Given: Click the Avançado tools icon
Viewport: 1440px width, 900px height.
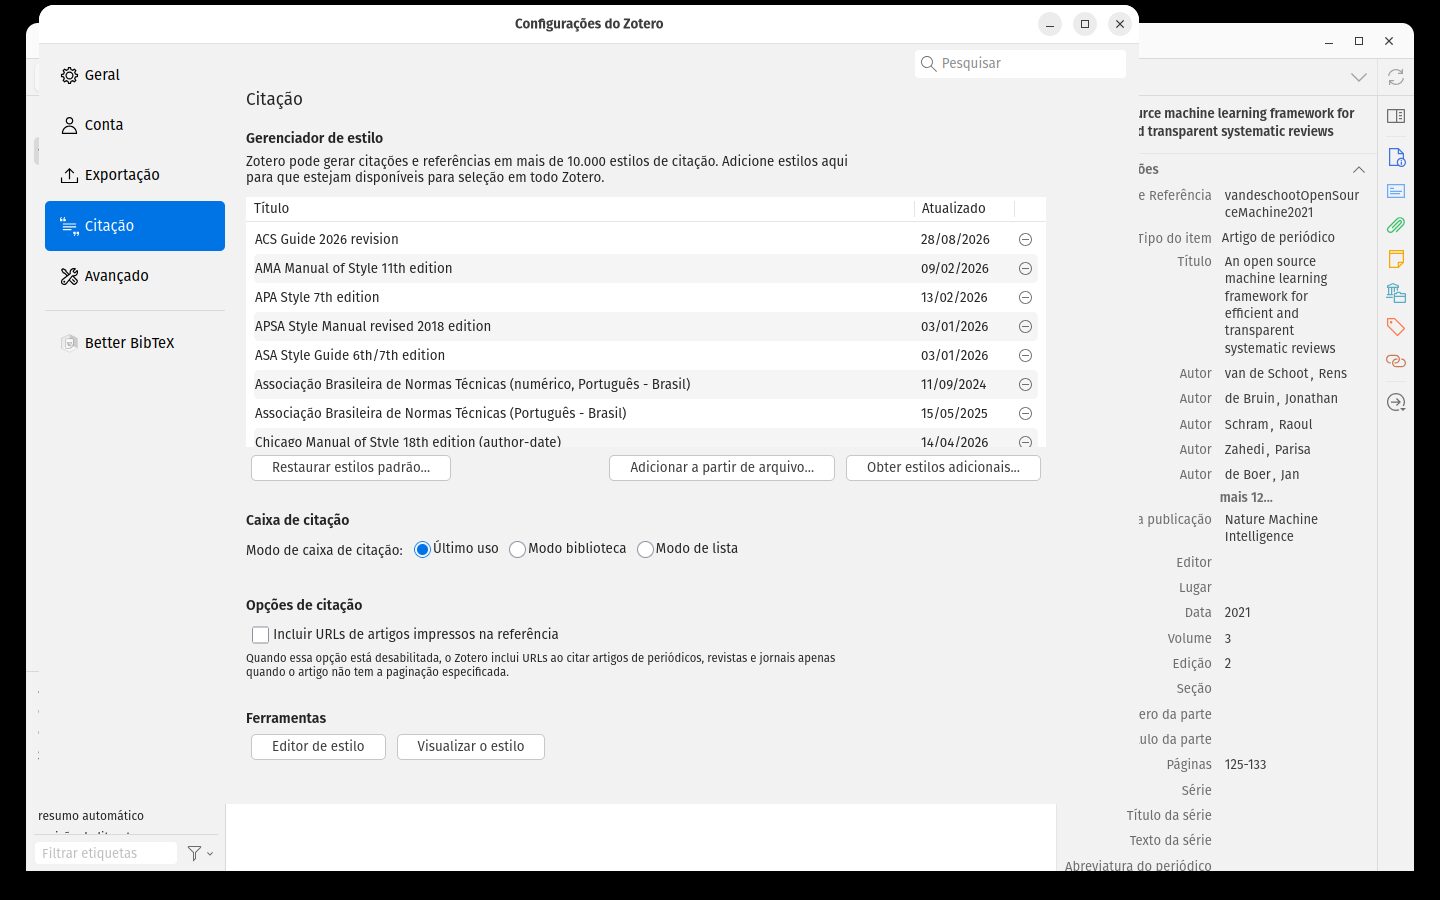Looking at the screenshot, I should (69, 276).
